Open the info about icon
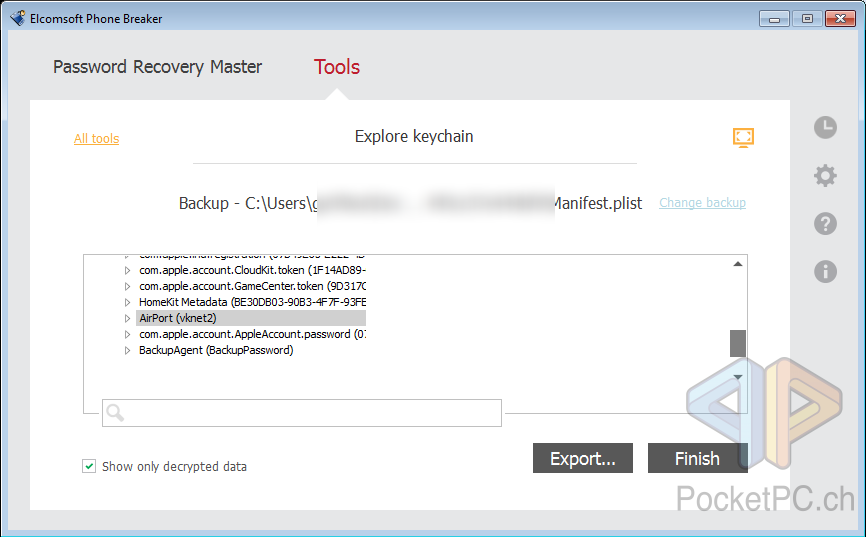 pyautogui.click(x=825, y=271)
